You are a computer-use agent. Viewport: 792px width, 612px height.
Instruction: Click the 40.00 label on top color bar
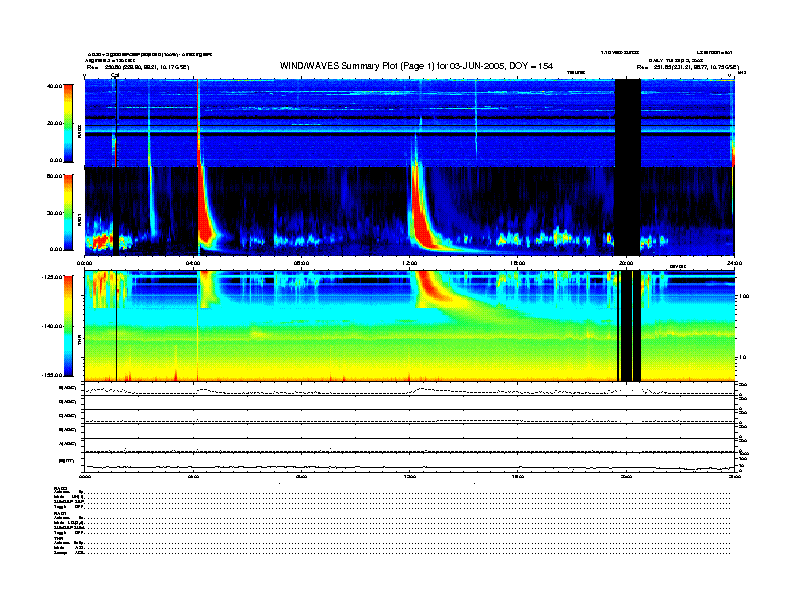54,86
